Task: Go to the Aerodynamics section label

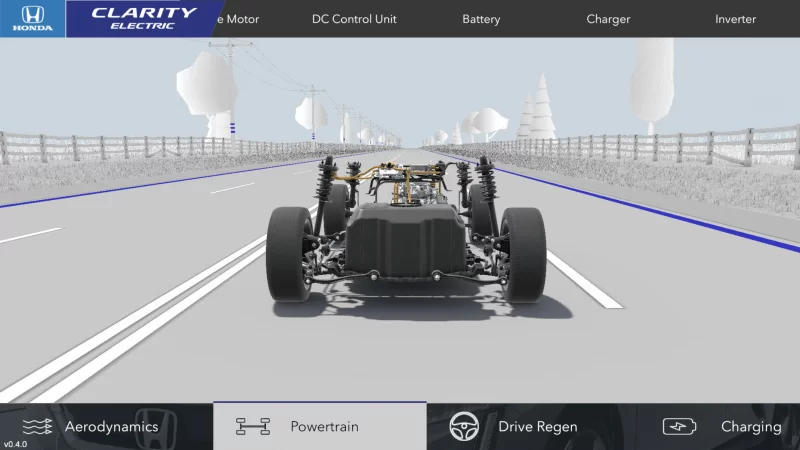Action: [111, 427]
